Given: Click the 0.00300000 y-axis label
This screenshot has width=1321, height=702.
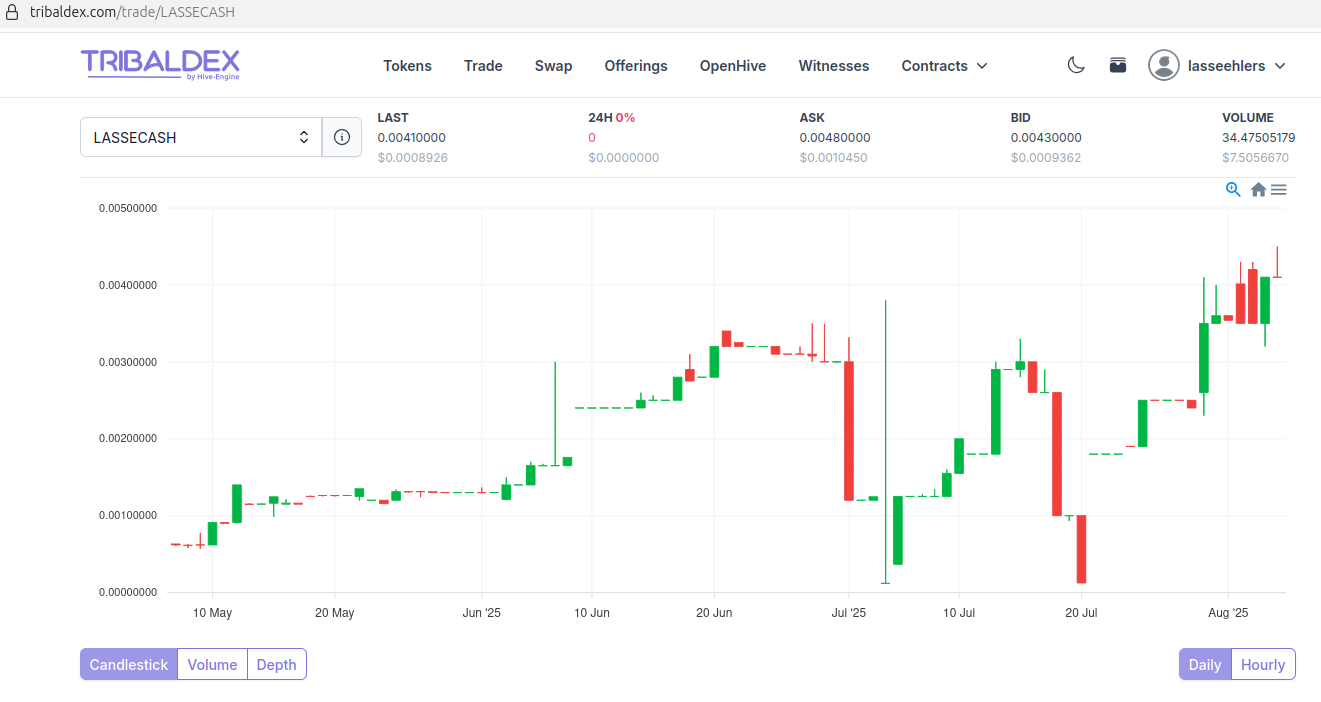Looking at the screenshot, I should (128, 362).
